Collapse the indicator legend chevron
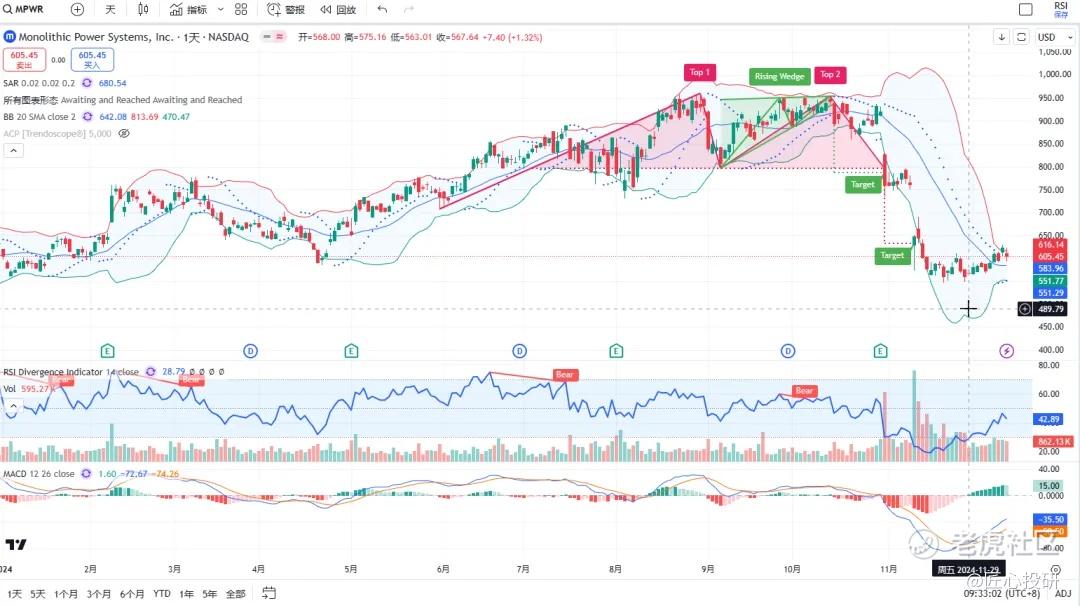 point(13,150)
